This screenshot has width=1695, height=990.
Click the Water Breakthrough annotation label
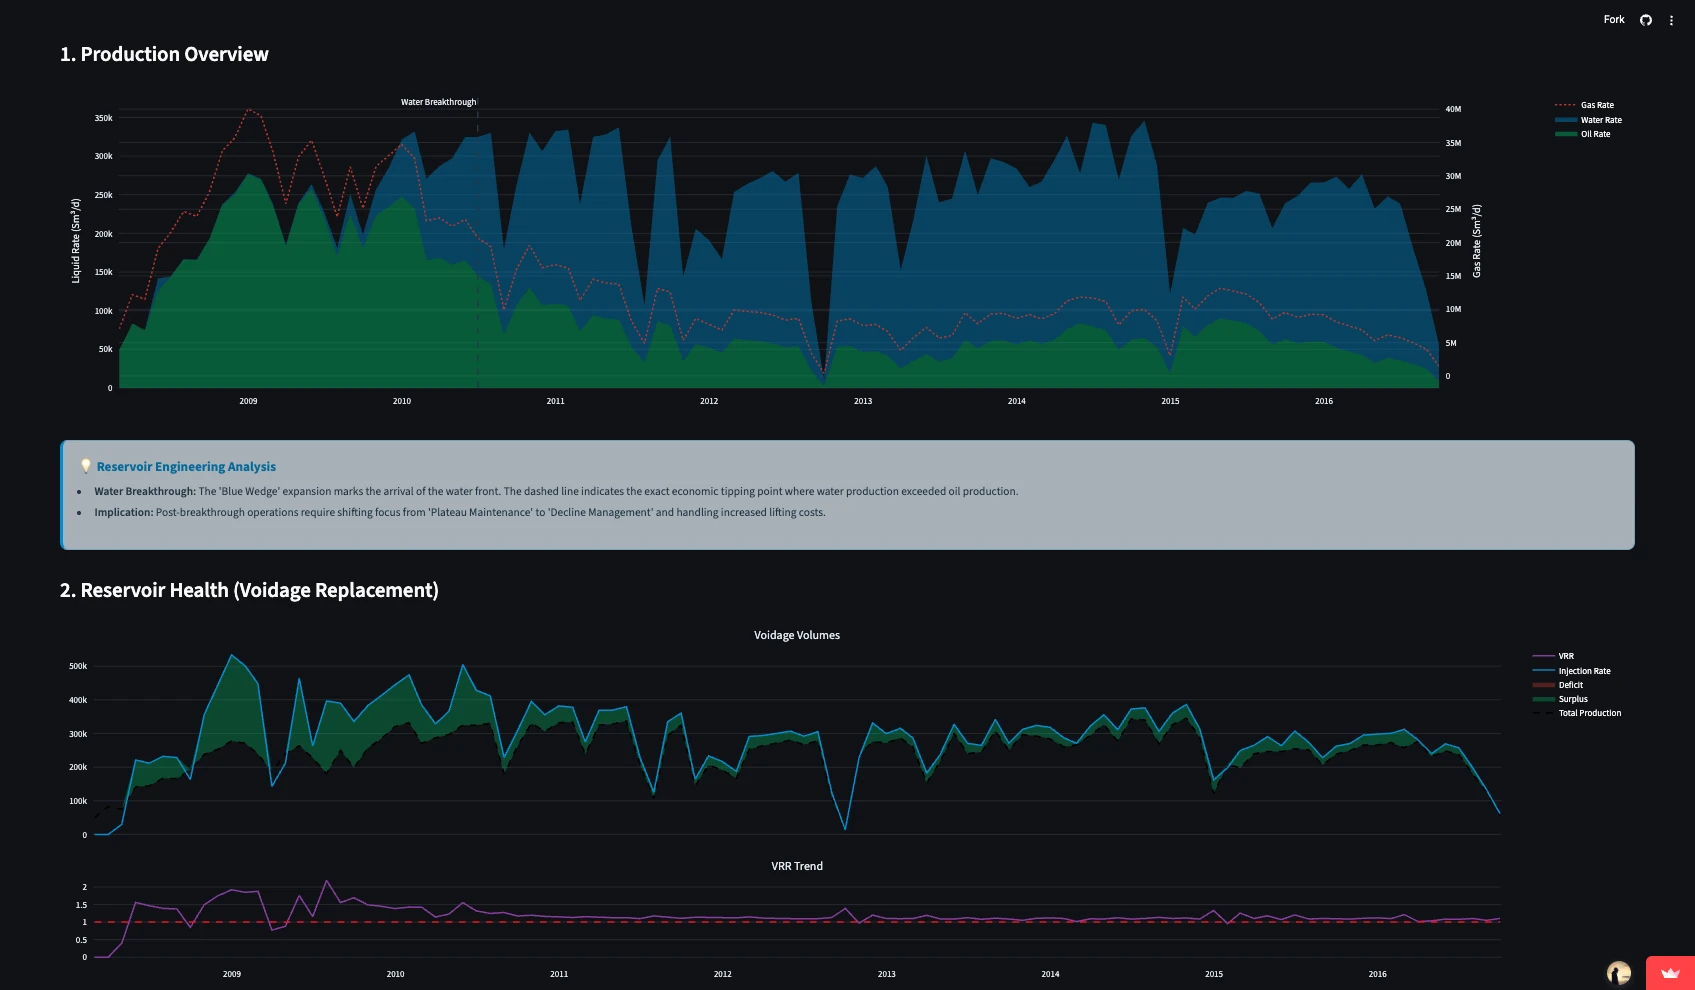(438, 102)
